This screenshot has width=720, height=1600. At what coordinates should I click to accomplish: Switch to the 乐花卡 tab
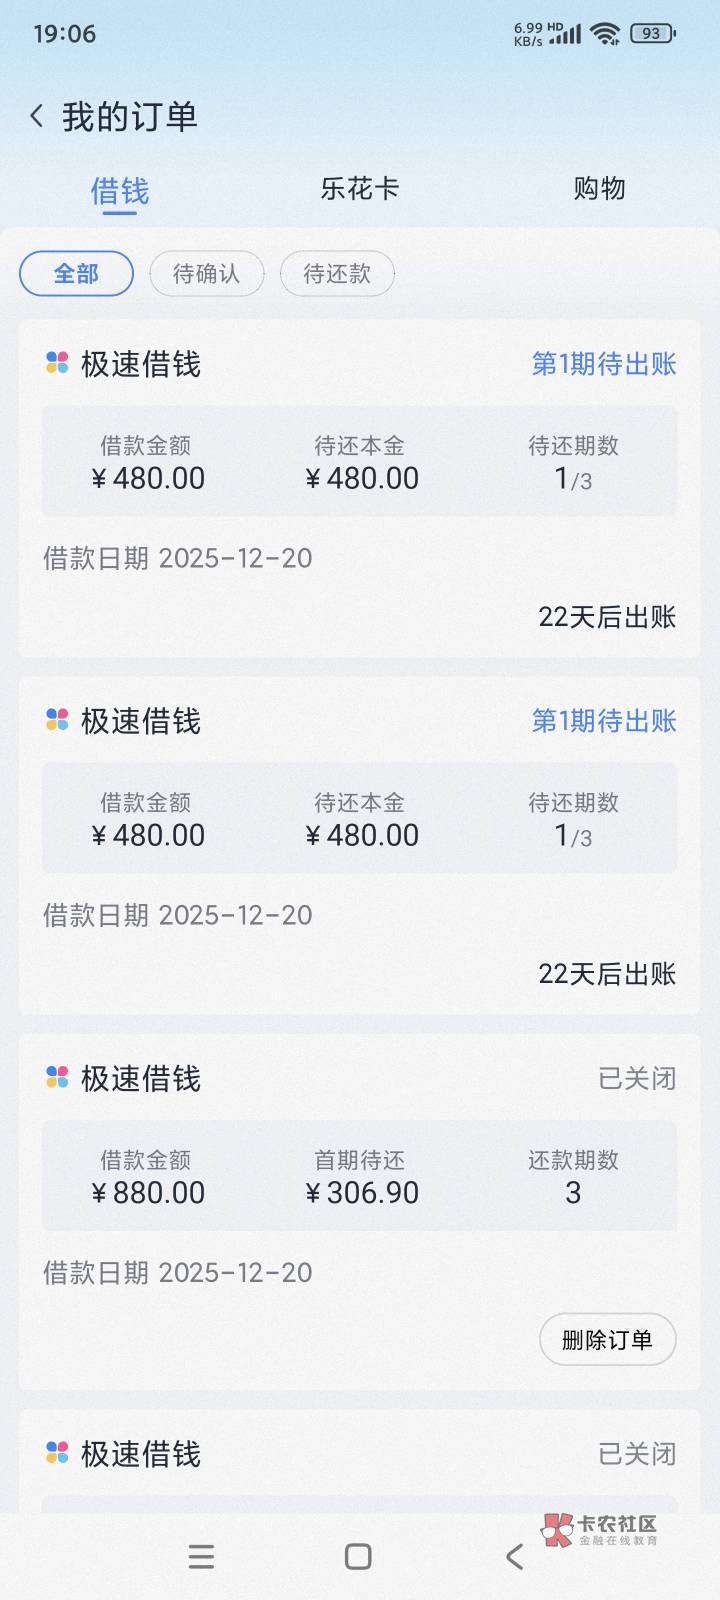[360, 189]
